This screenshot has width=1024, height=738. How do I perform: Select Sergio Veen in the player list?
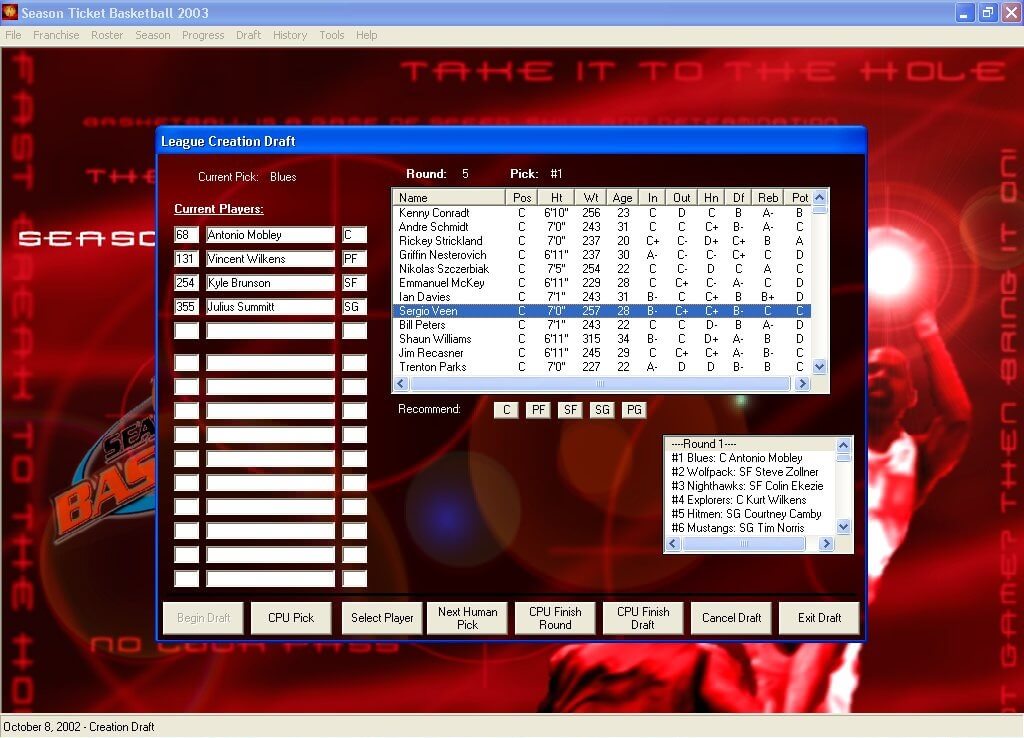(602, 311)
